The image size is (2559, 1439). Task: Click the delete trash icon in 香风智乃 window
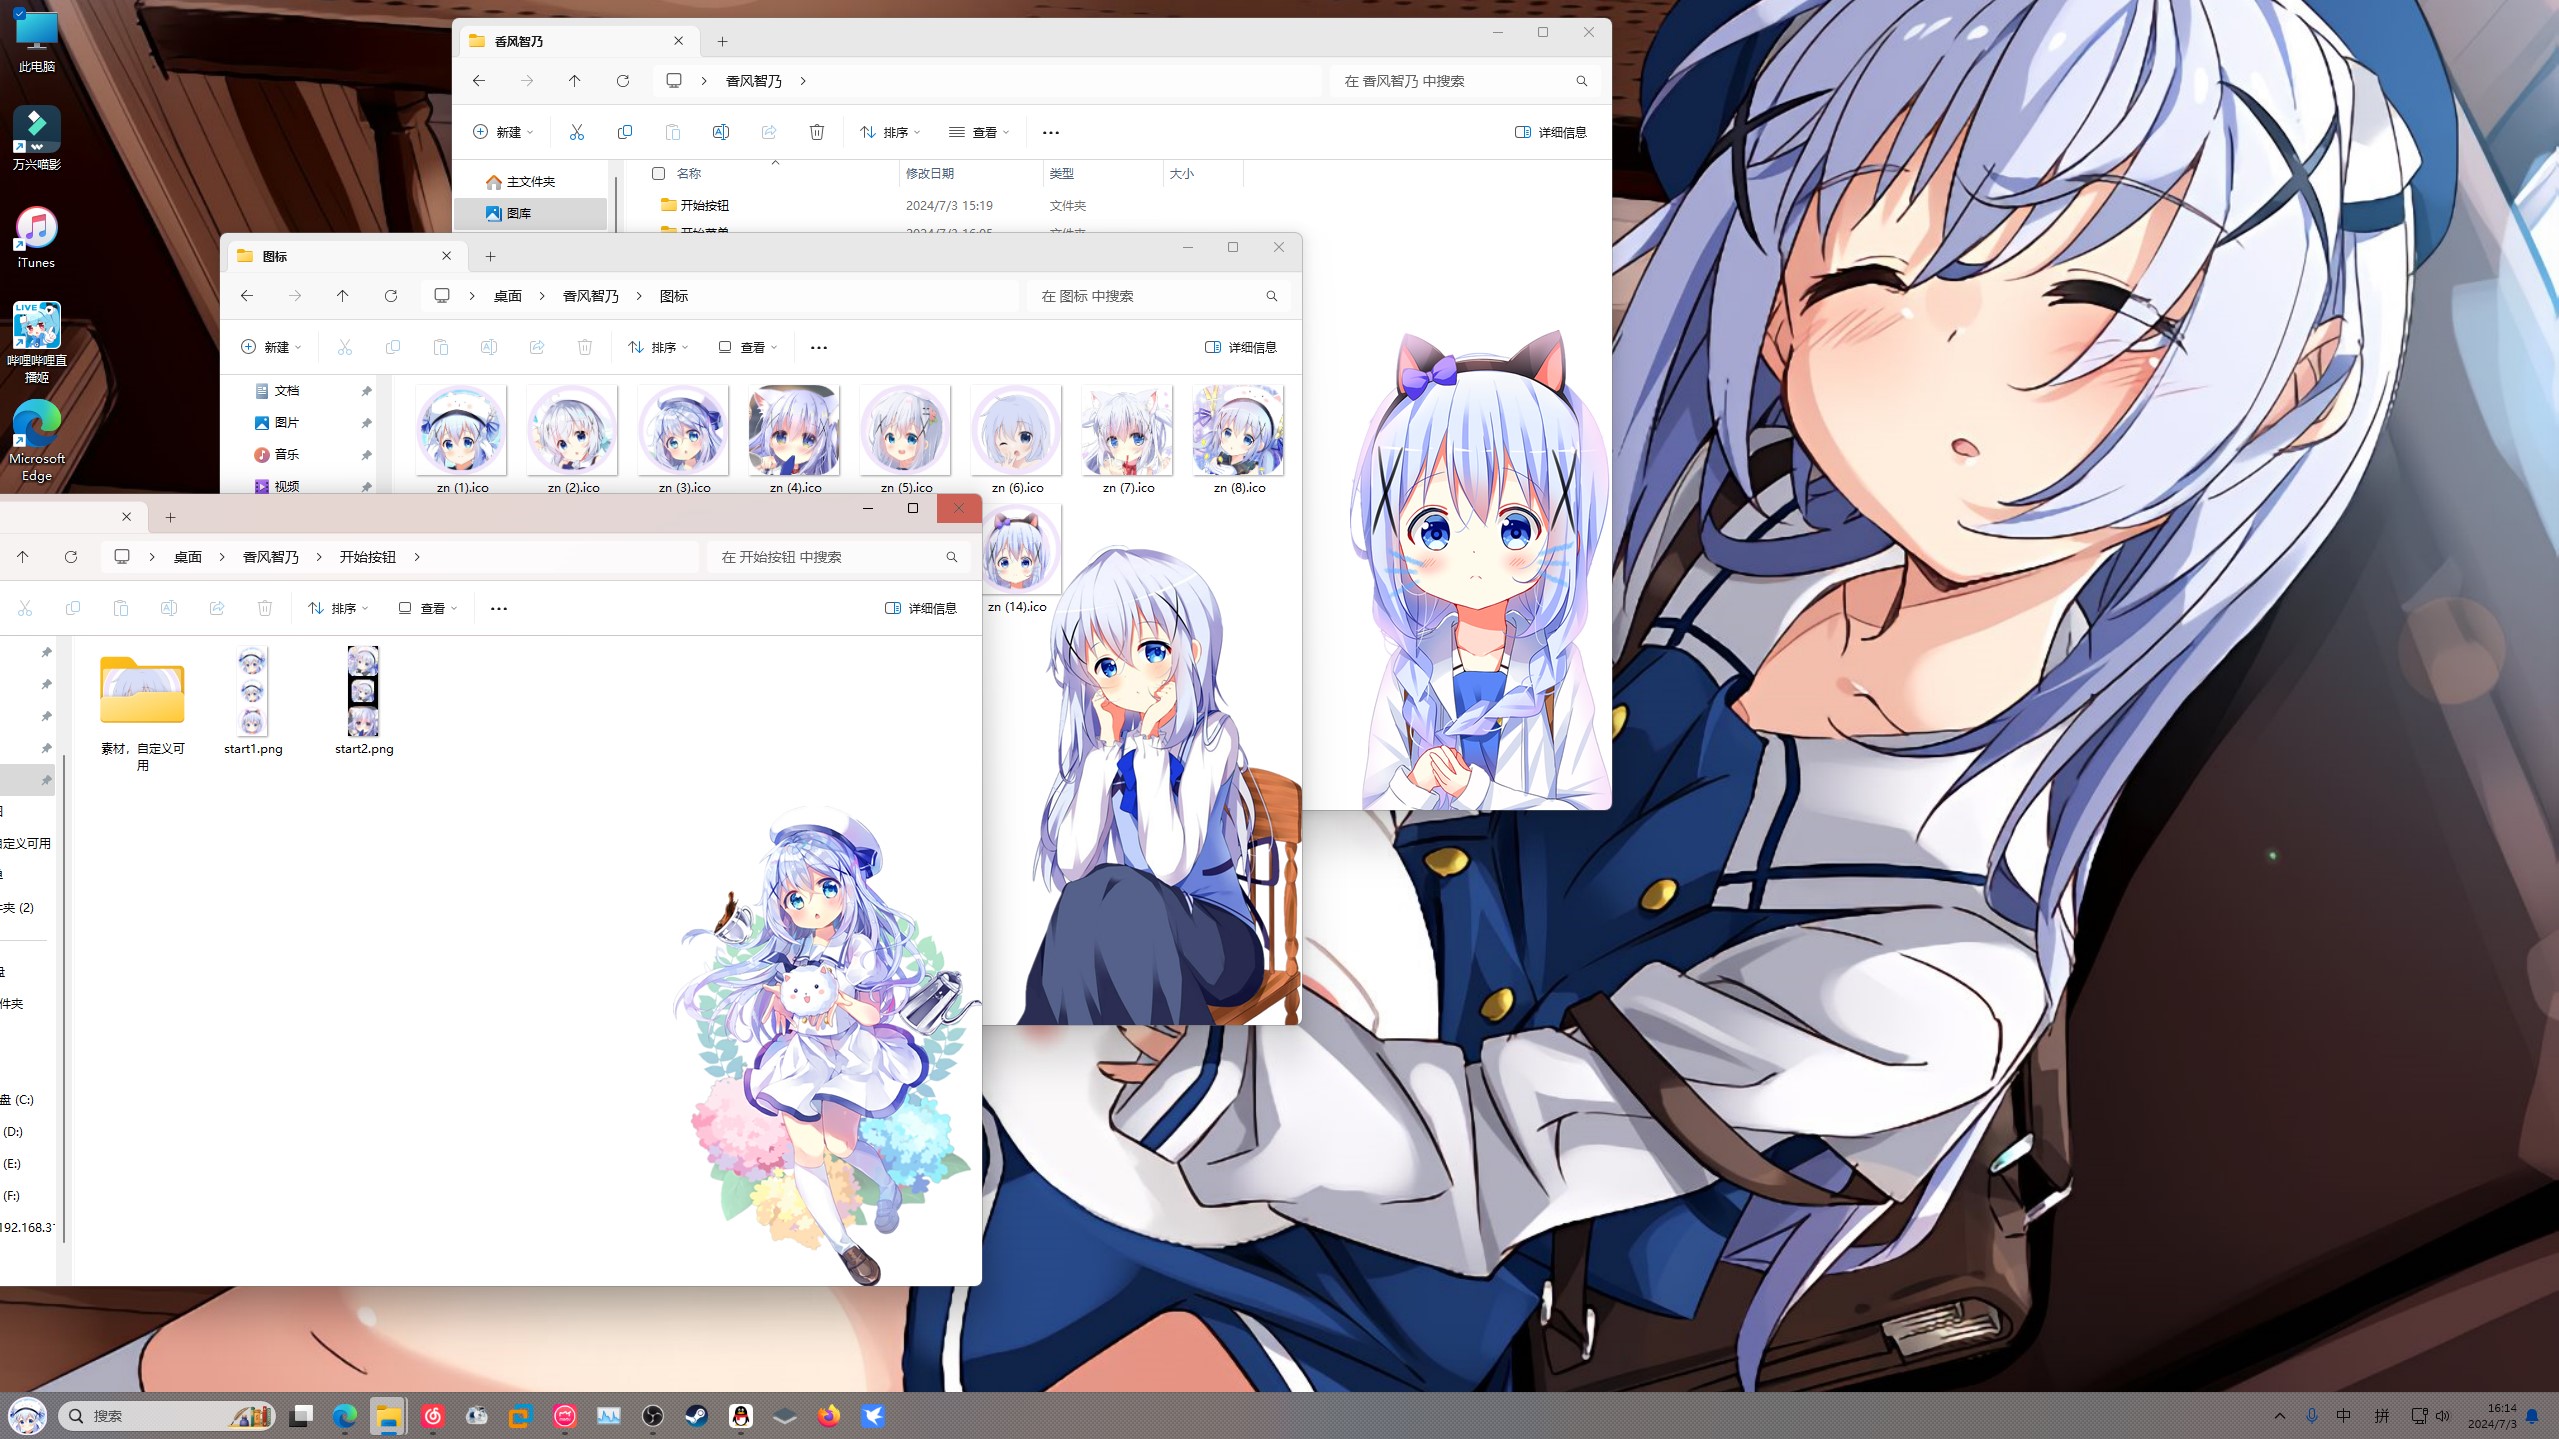point(816,132)
